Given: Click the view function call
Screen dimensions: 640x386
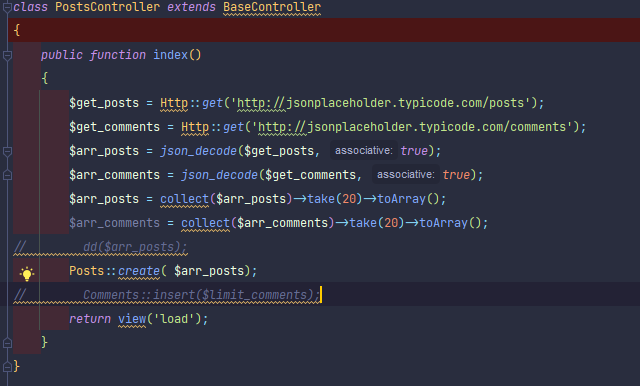Looking at the screenshot, I should tap(132, 319).
